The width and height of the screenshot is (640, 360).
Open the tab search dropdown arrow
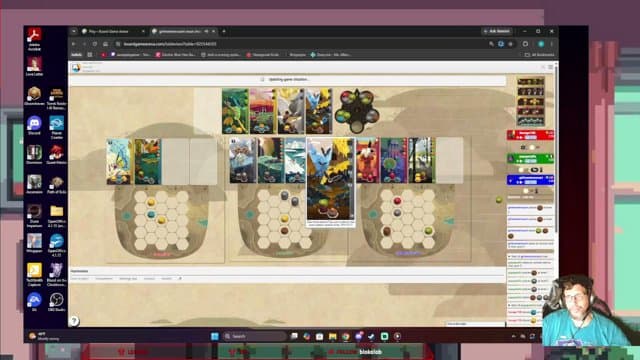point(74,31)
